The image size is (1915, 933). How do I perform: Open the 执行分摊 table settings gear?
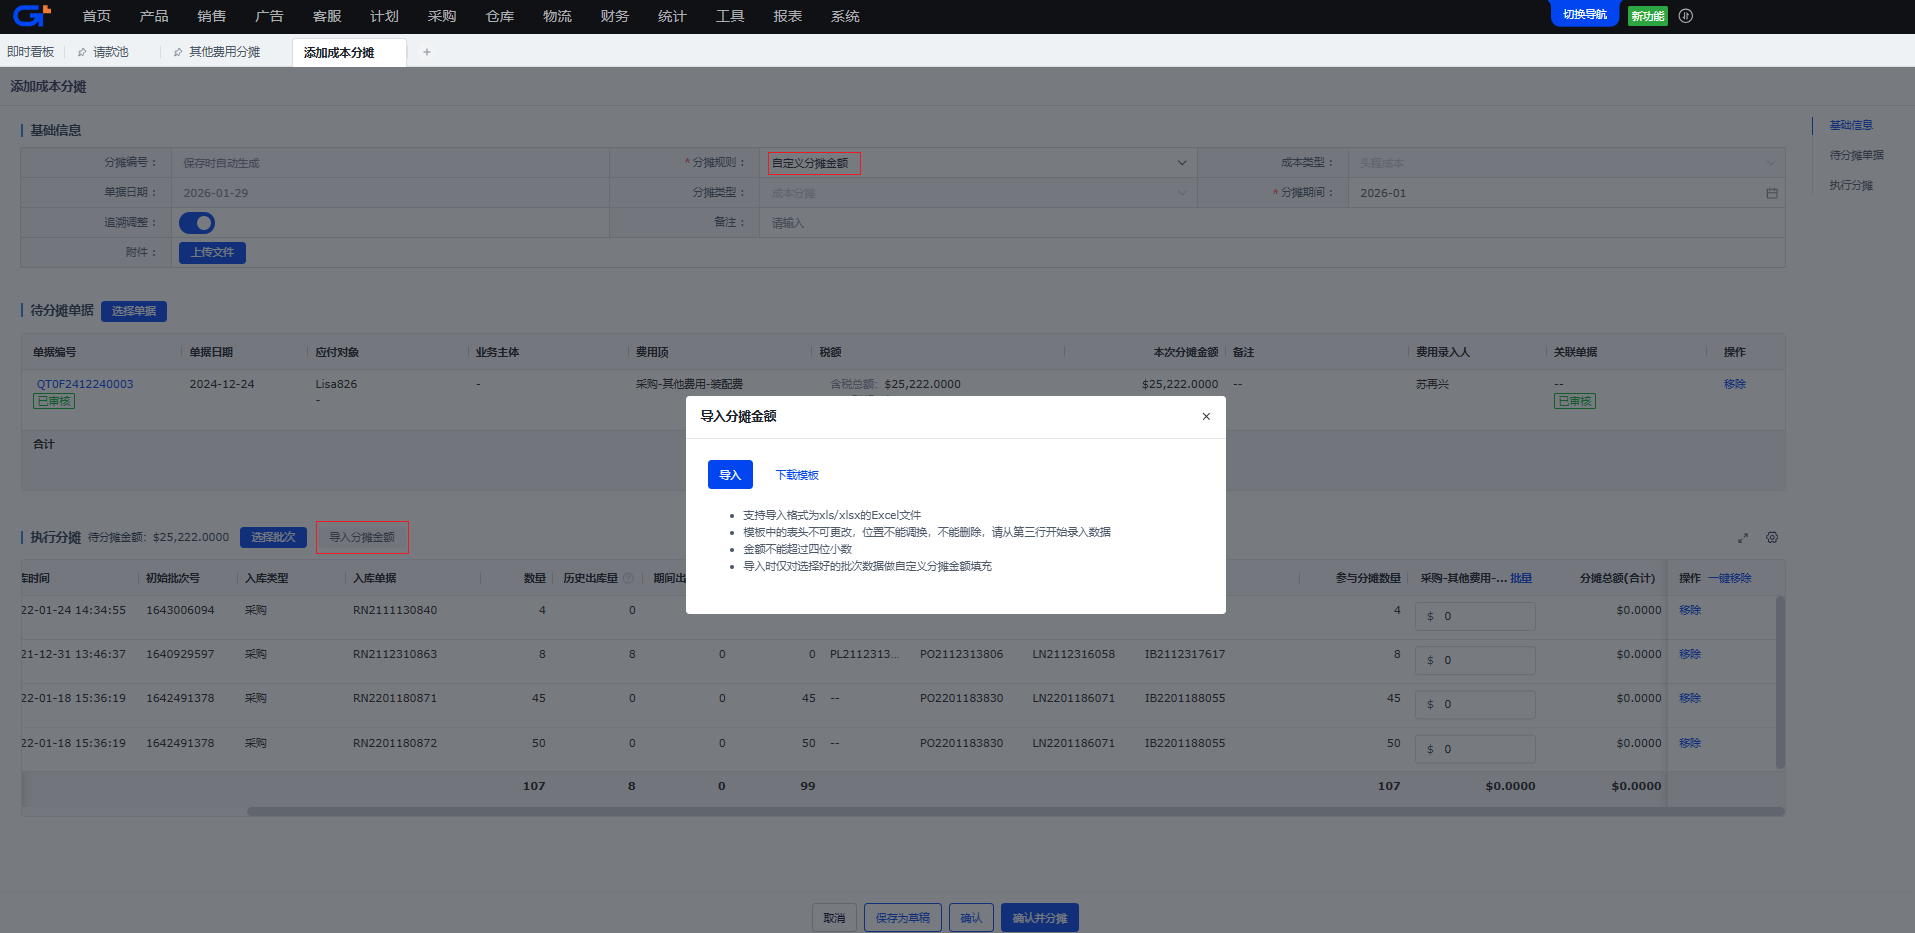[x=1772, y=538]
